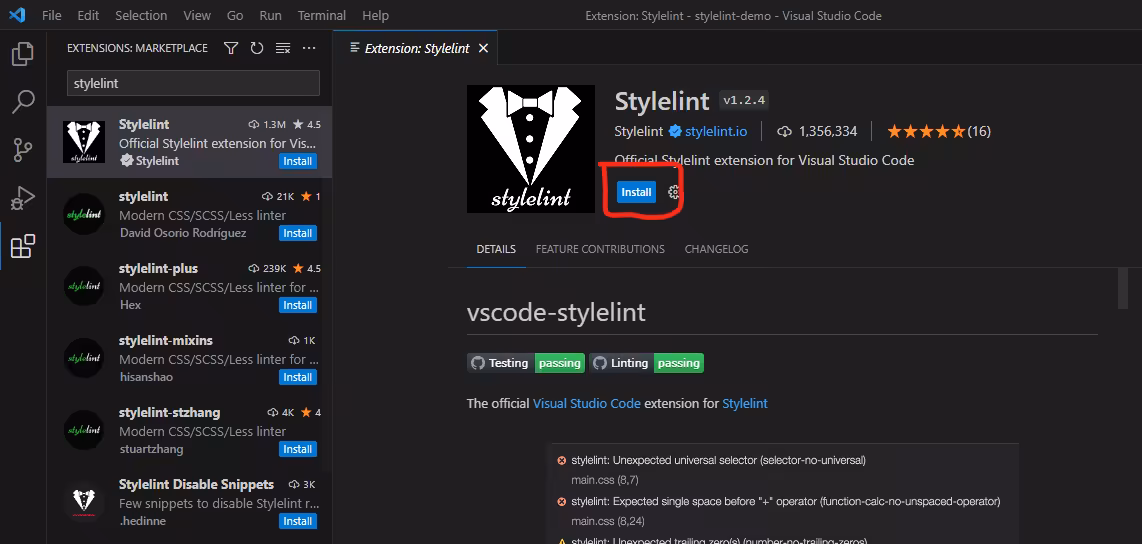Select the stylelint-stzhang list entry
Image resolution: width=1142 pixels, height=544 pixels.
[189, 430]
